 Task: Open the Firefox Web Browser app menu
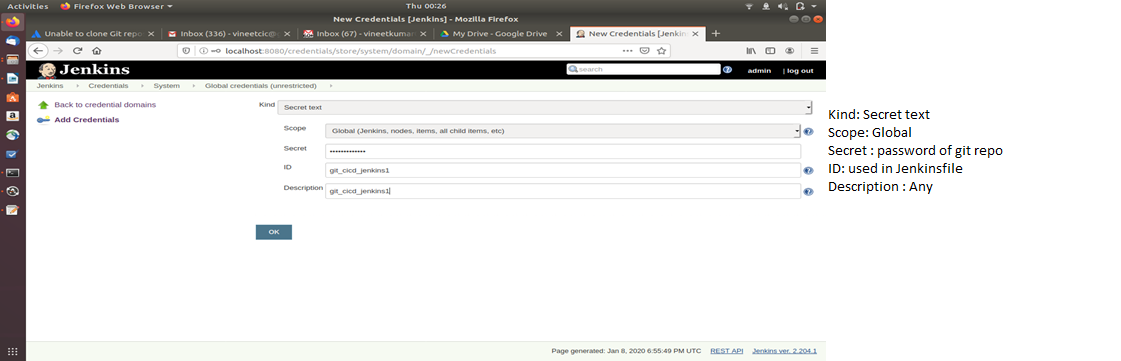tap(117, 6)
